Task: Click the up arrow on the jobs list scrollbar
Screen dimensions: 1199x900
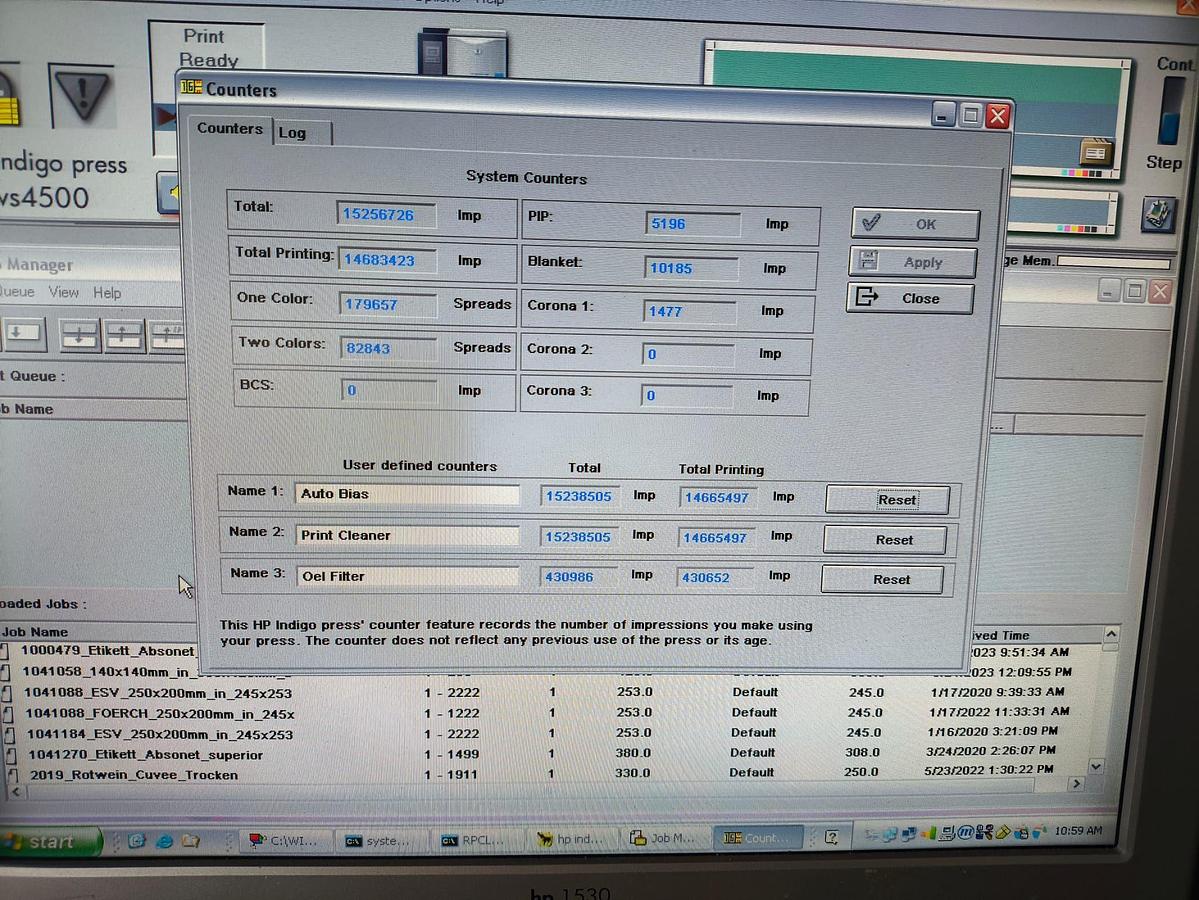Action: coord(1110,632)
